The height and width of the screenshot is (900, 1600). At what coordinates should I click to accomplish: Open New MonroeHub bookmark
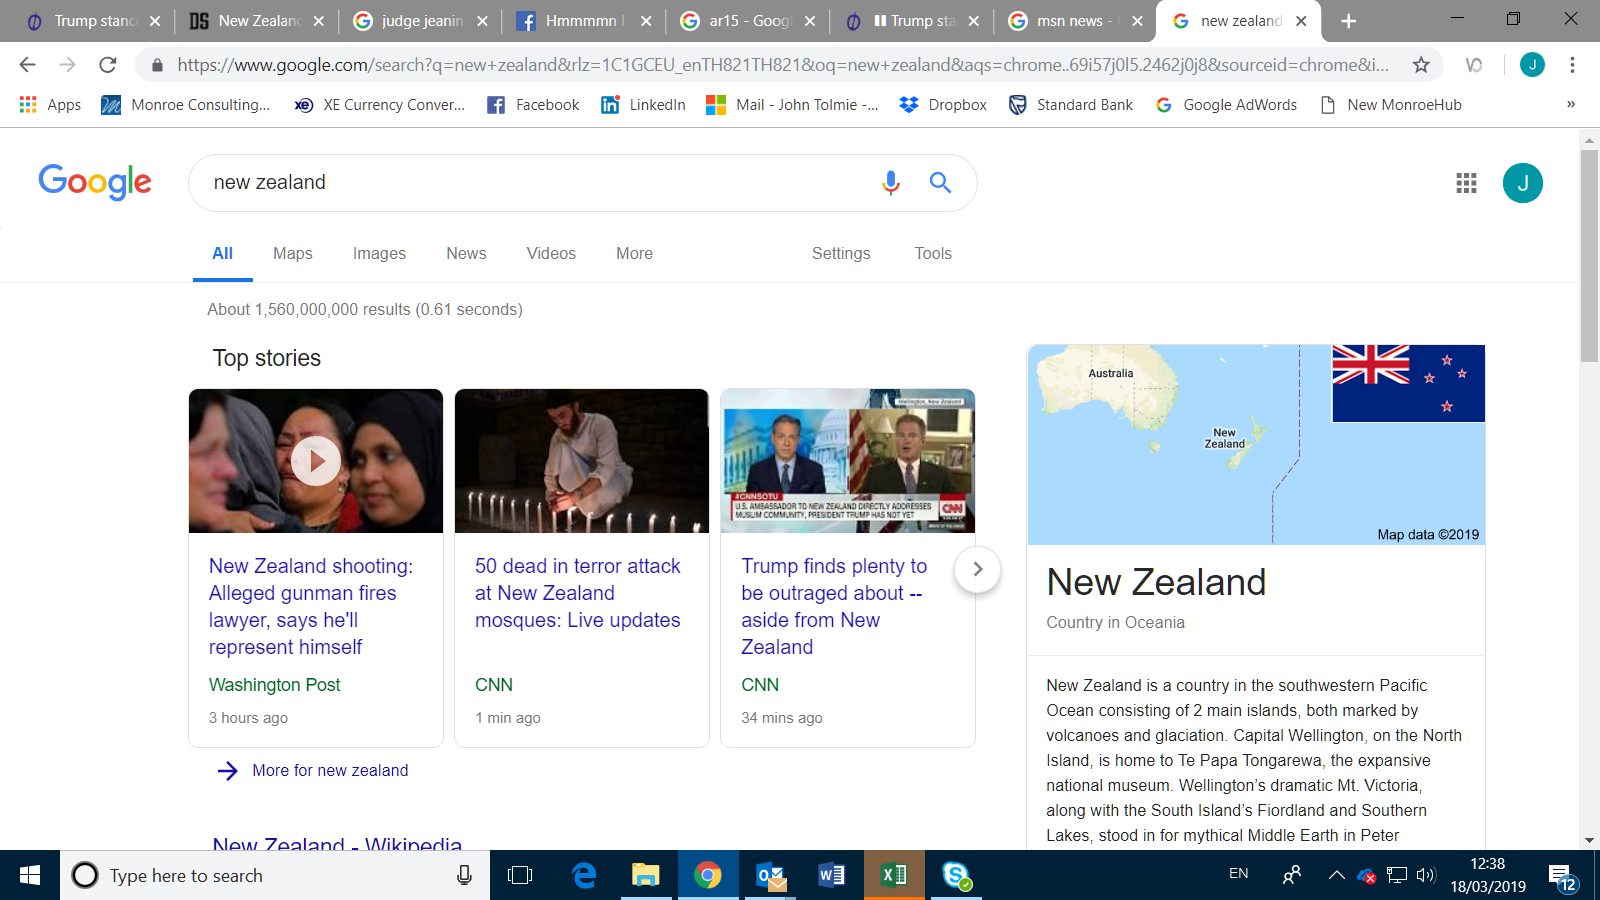(1391, 105)
